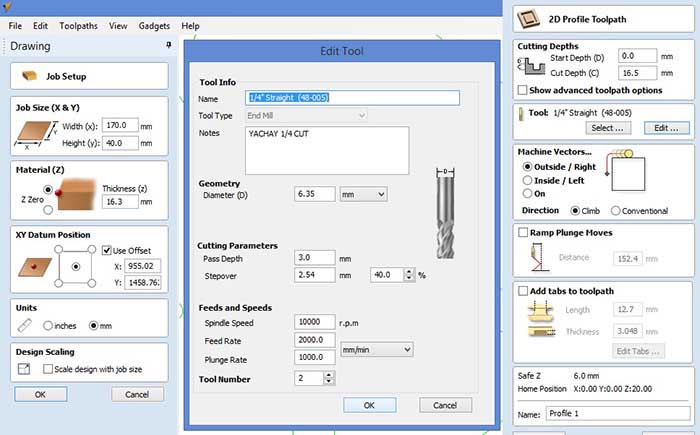
Task: Select Inside / Left machine vectors
Action: (x=527, y=180)
